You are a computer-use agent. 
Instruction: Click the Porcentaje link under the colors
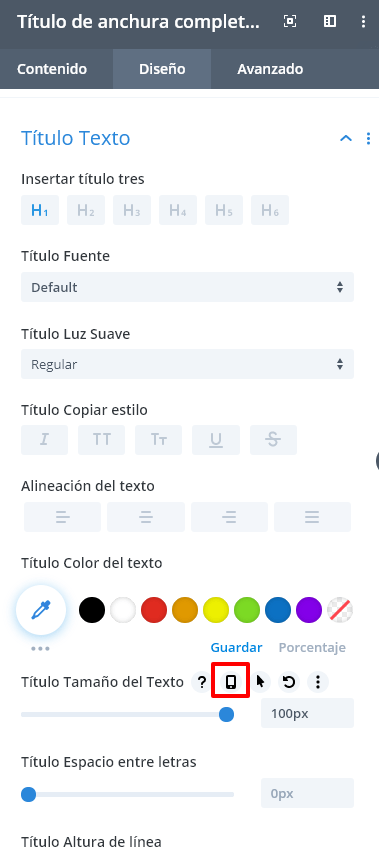312,647
